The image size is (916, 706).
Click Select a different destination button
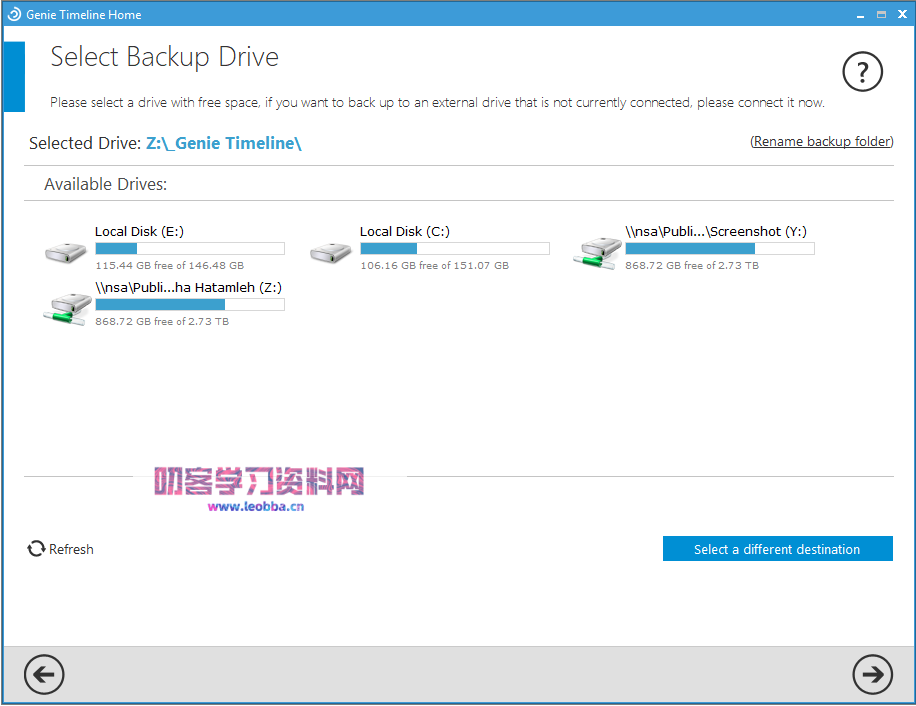(x=778, y=548)
